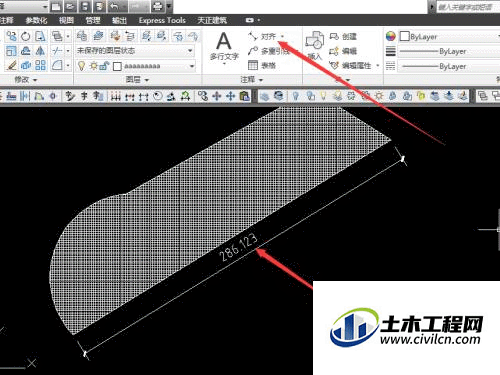Open the quick access toolbar customize arrow
This screenshot has height=375, width=500.
point(169,6)
